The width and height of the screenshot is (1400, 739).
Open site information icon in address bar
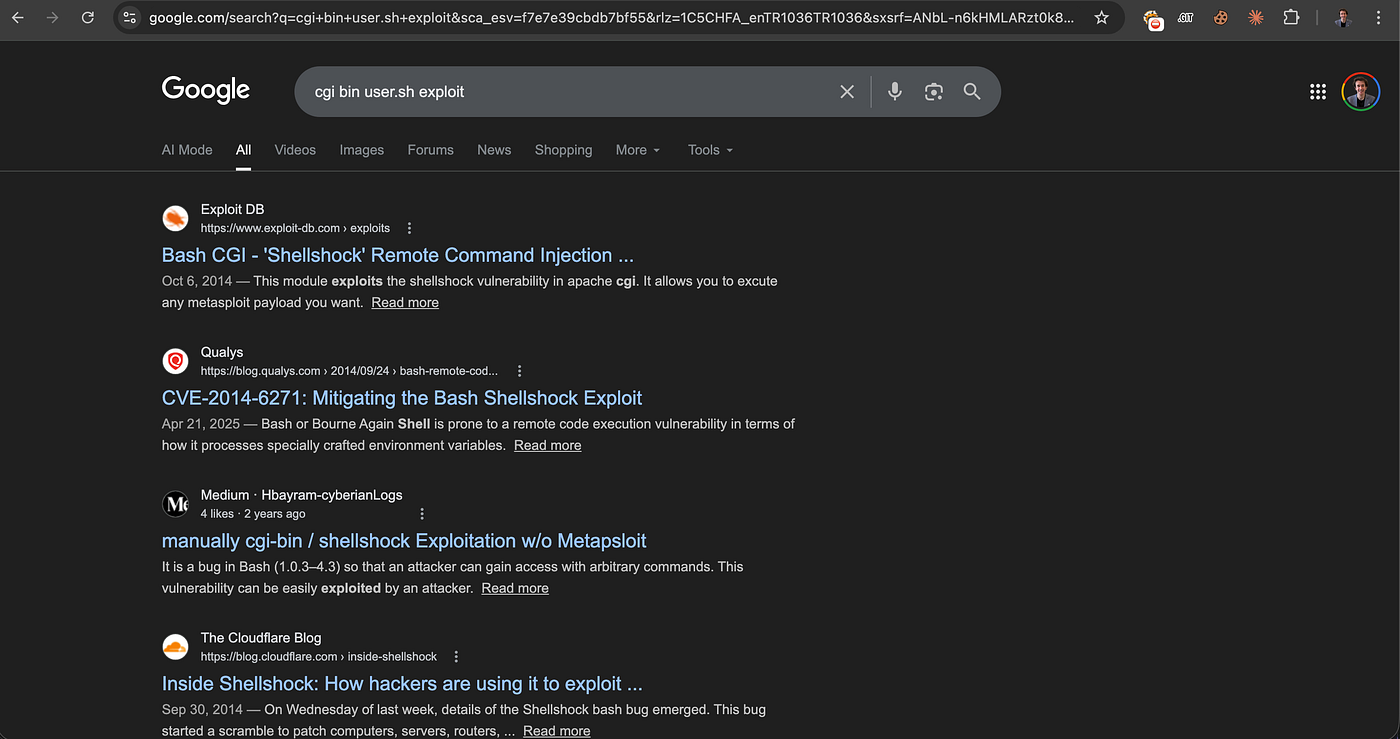click(129, 18)
